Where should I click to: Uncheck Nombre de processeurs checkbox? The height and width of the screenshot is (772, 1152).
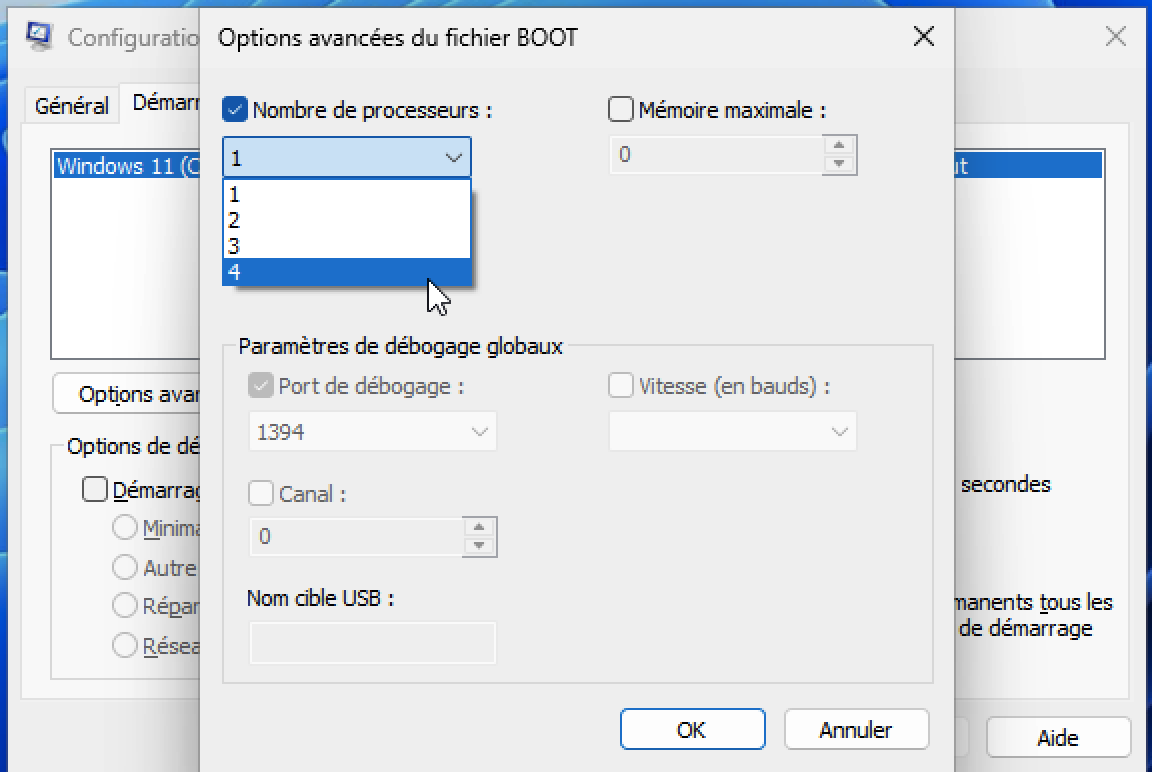click(235, 110)
